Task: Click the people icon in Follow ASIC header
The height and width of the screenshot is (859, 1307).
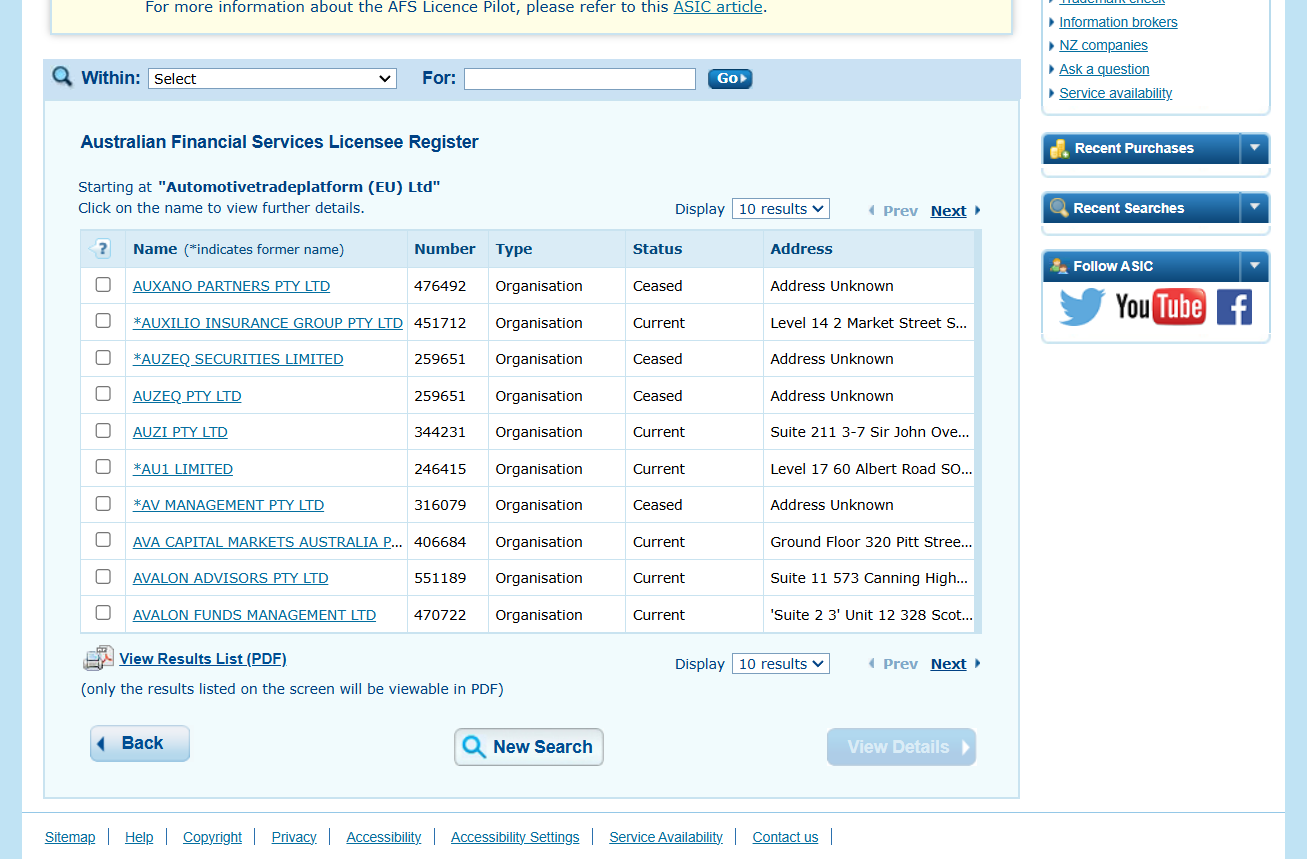Action: [1059, 266]
